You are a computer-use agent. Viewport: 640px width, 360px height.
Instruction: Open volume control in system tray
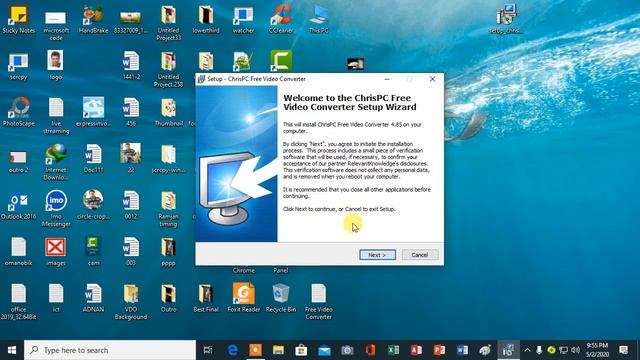576,350
